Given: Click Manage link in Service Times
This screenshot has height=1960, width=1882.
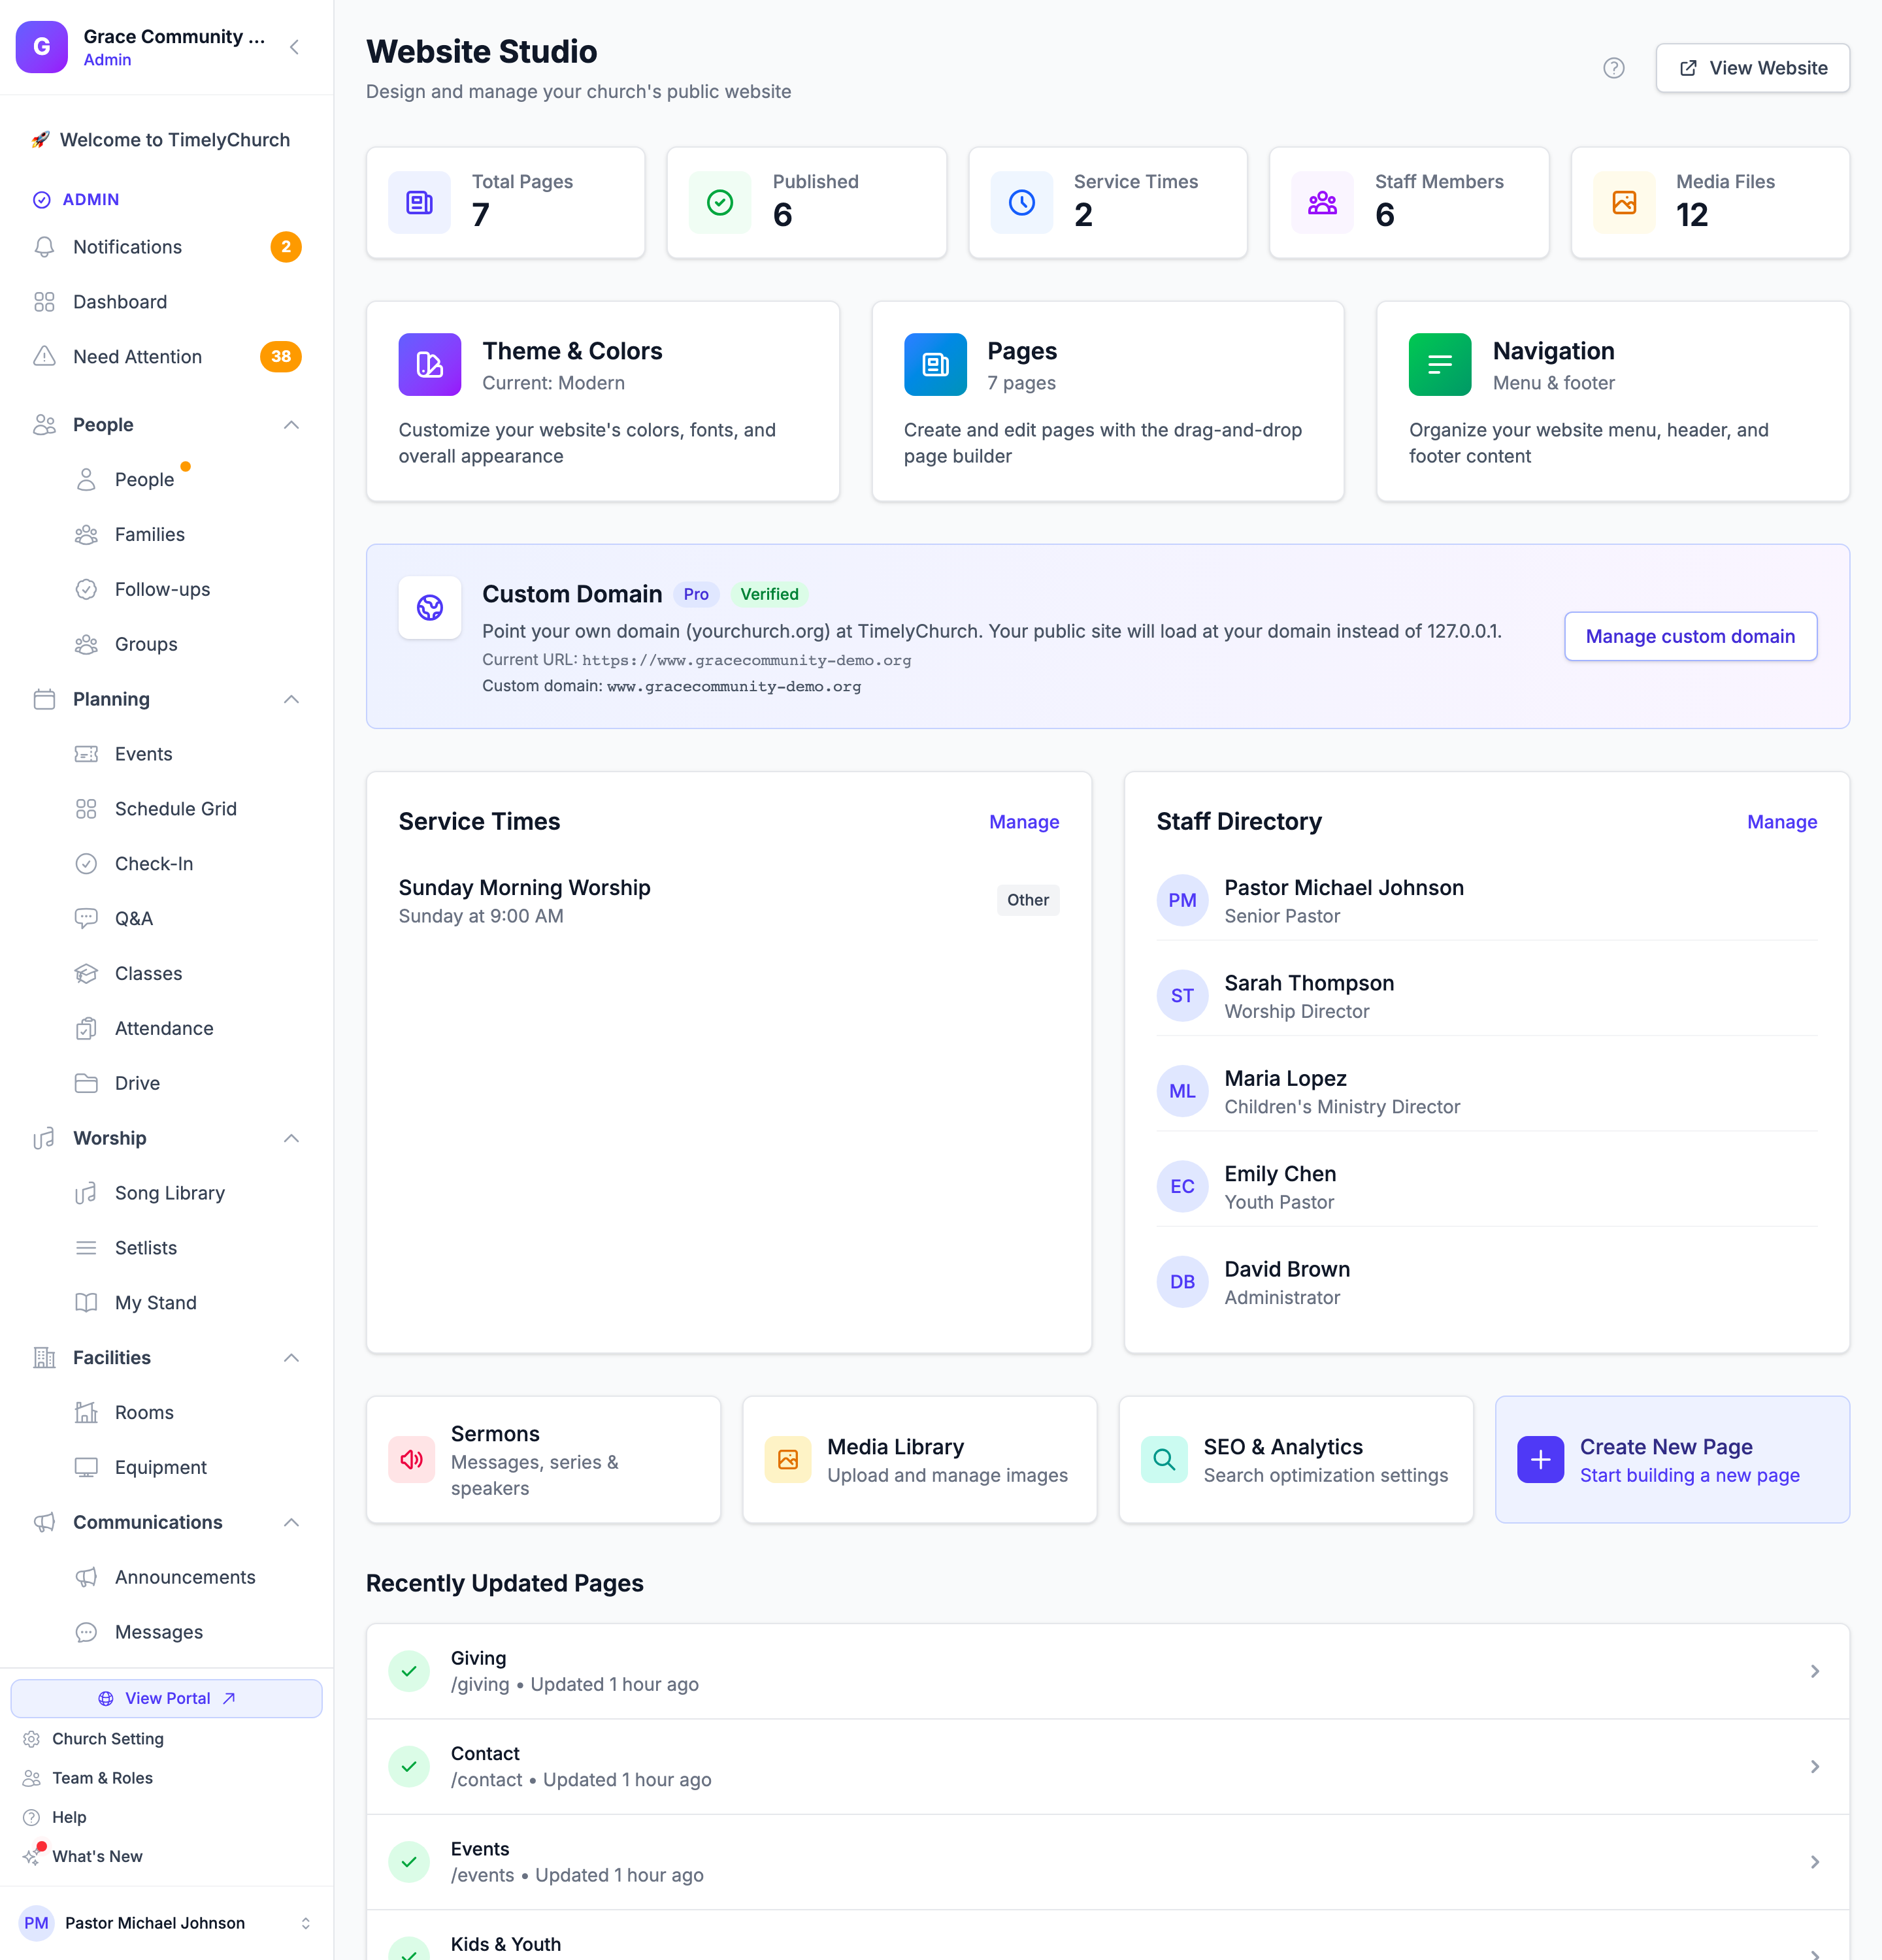Looking at the screenshot, I should [x=1024, y=822].
